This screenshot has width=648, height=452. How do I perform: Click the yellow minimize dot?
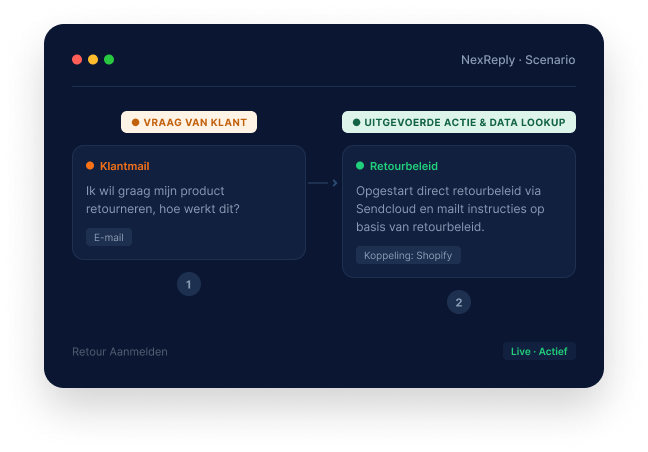point(93,59)
